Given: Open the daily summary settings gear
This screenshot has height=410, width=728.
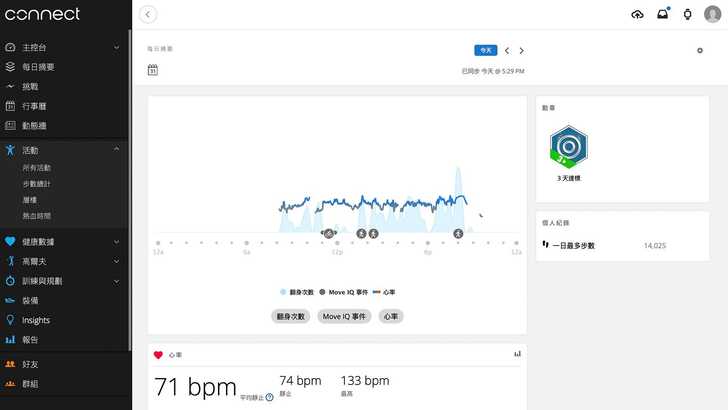Looking at the screenshot, I should (700, 50).
